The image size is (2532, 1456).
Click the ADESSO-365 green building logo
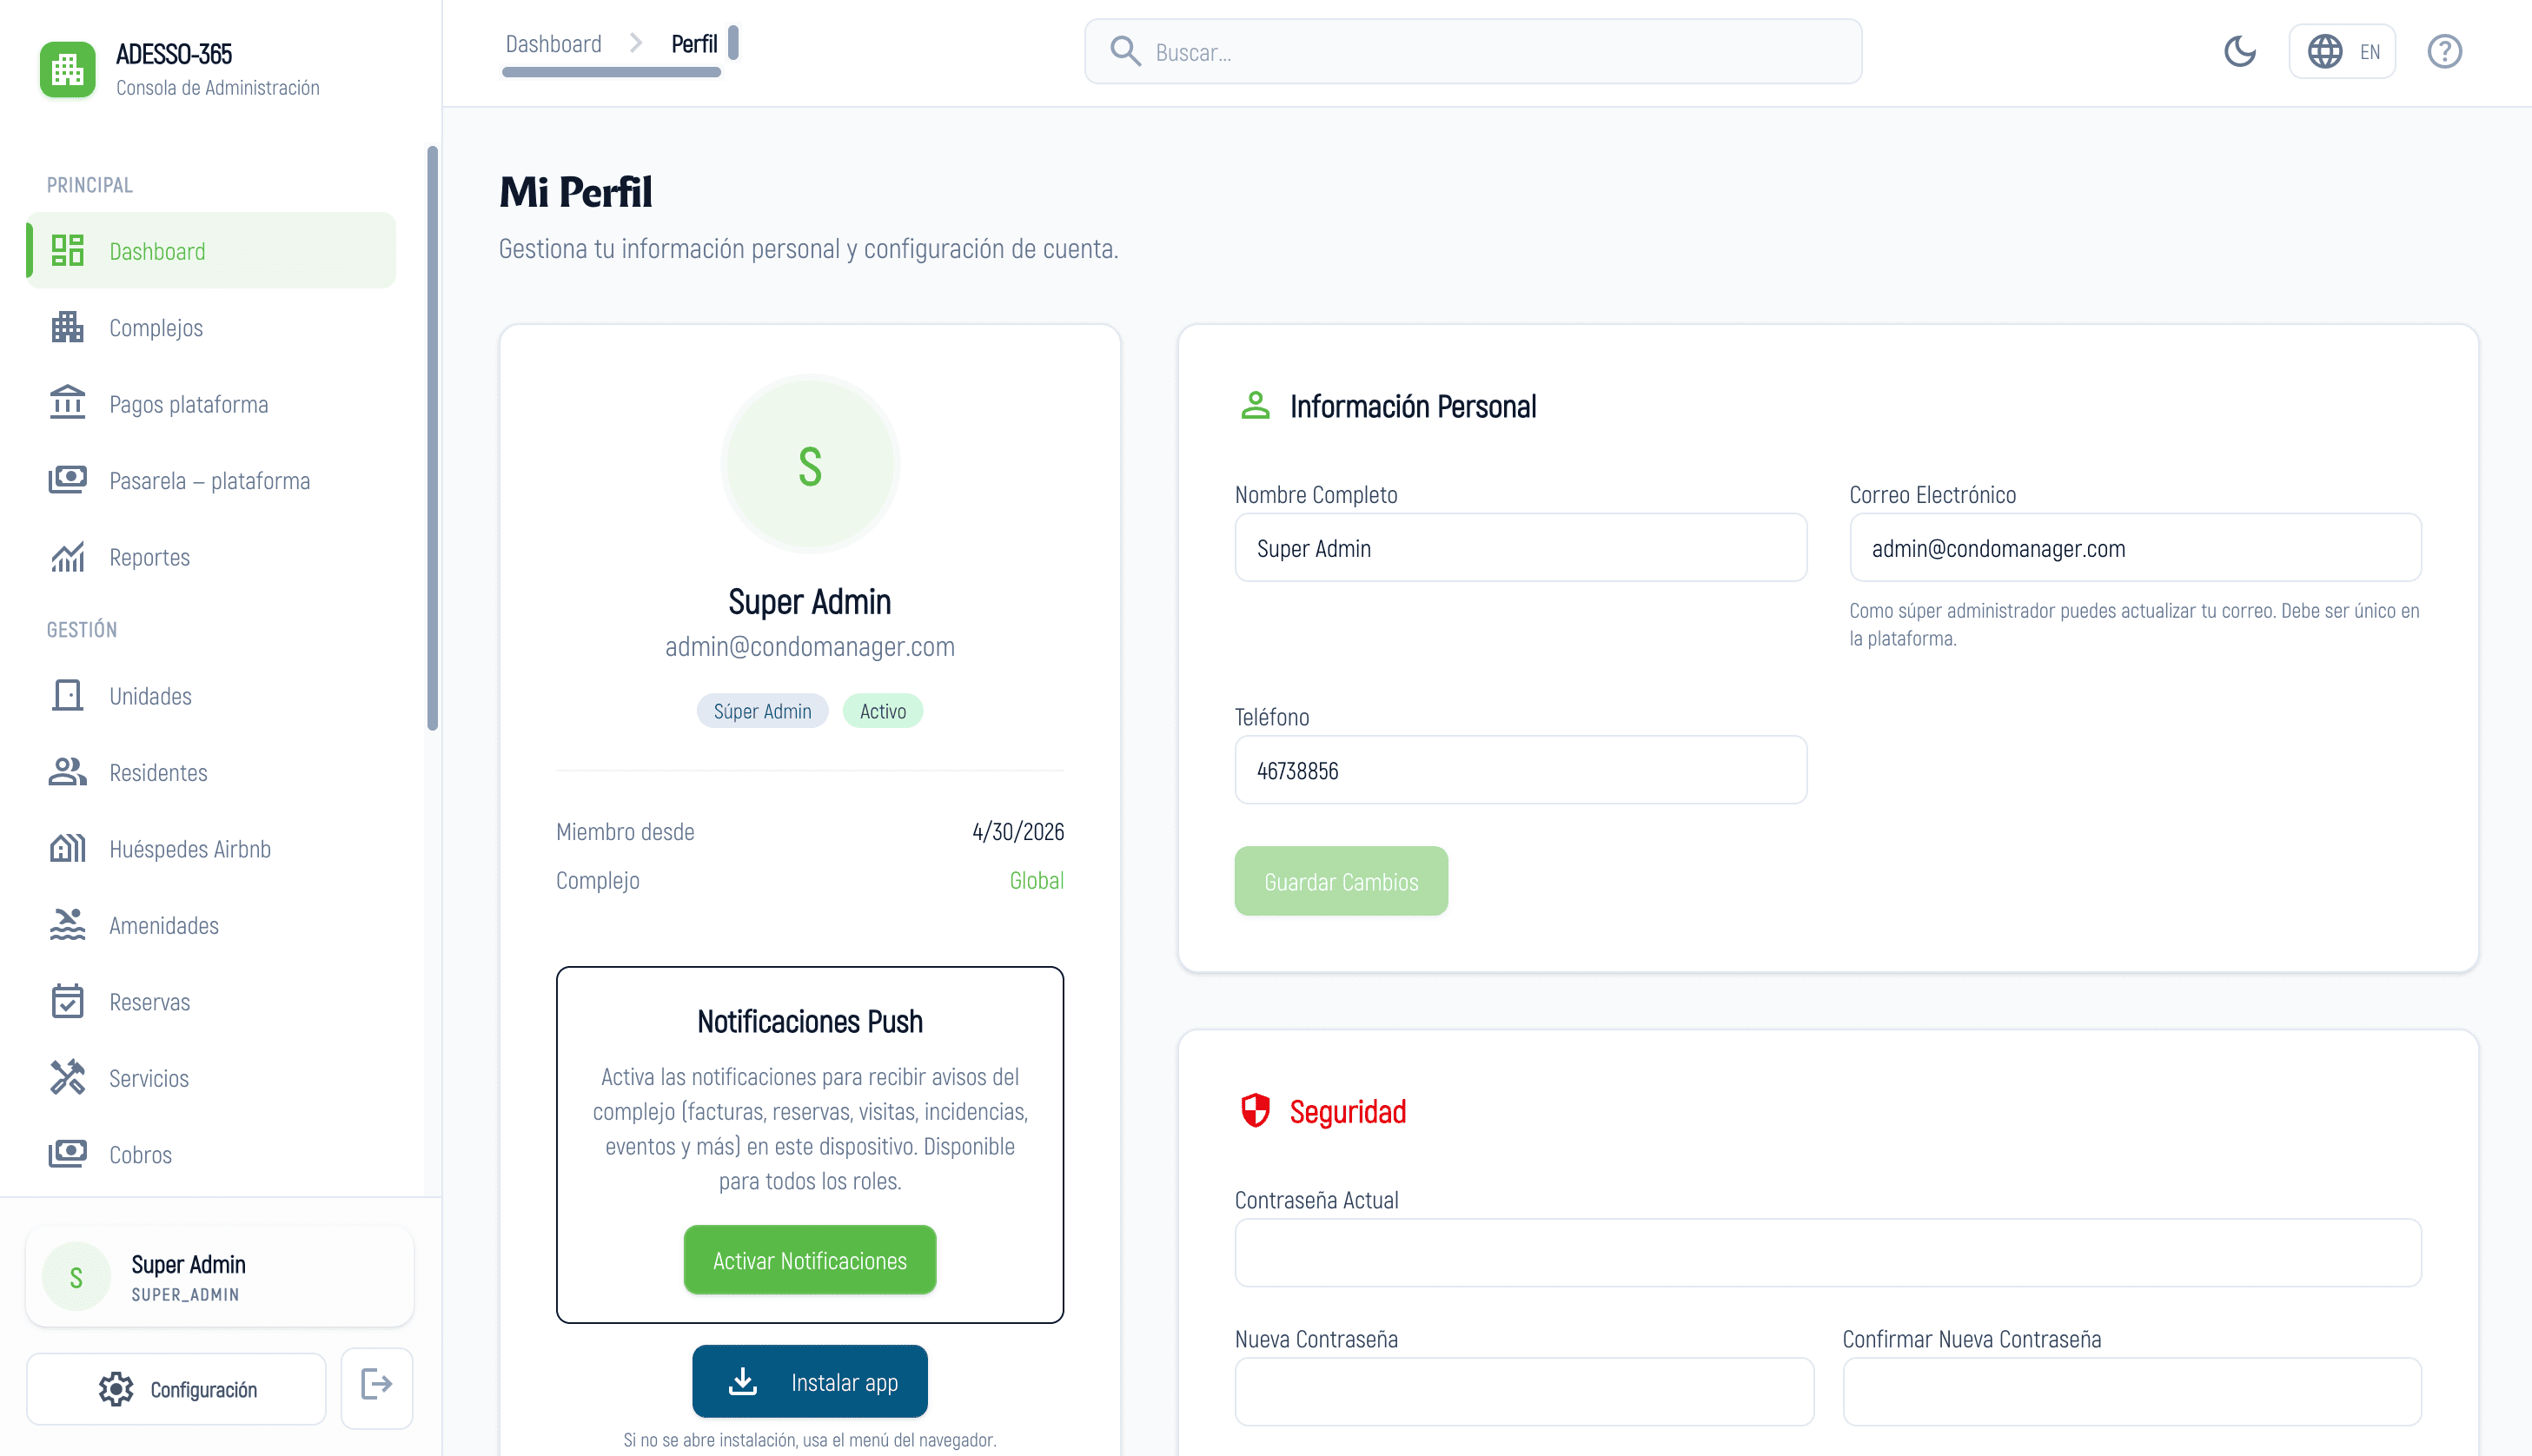tap(67, 69)
